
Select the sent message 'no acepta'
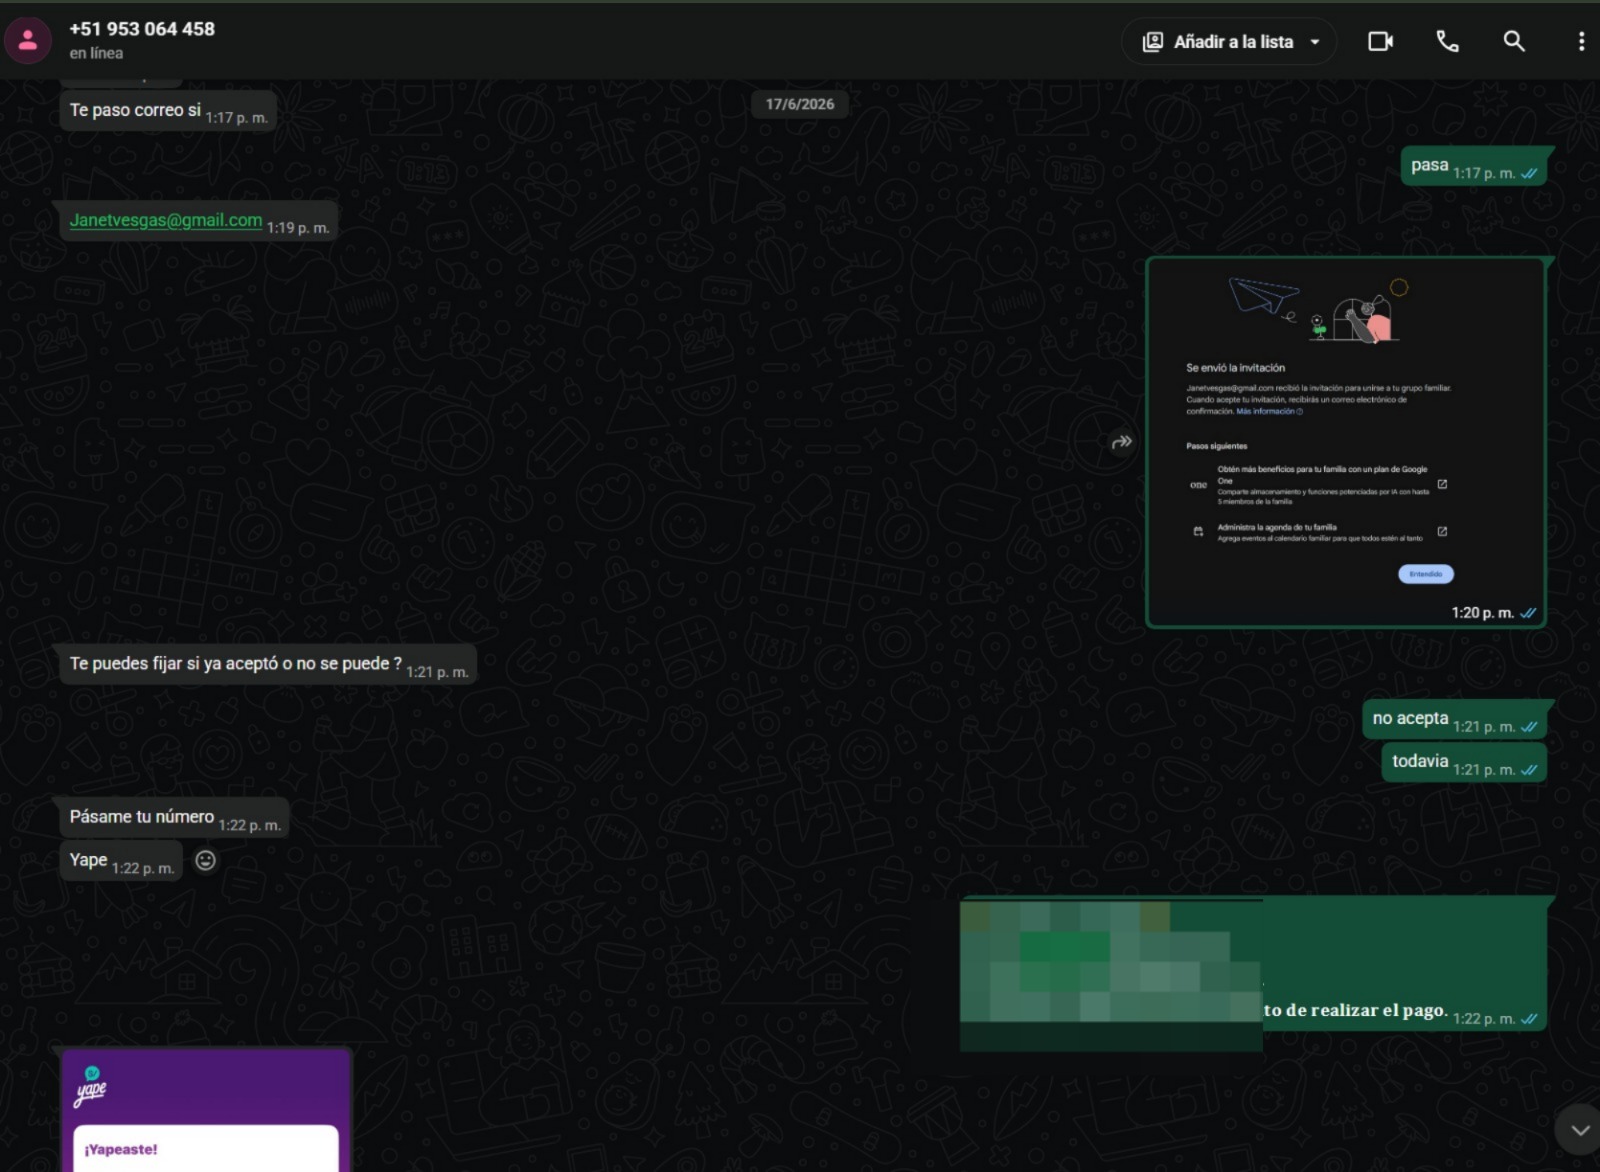click(1454, 719)
